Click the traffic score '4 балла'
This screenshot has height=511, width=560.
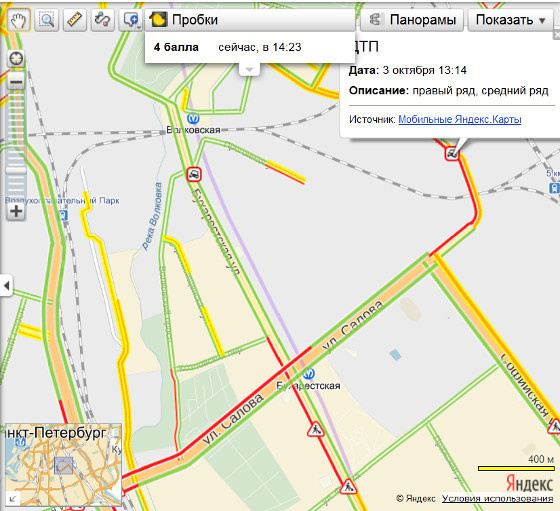176,47
